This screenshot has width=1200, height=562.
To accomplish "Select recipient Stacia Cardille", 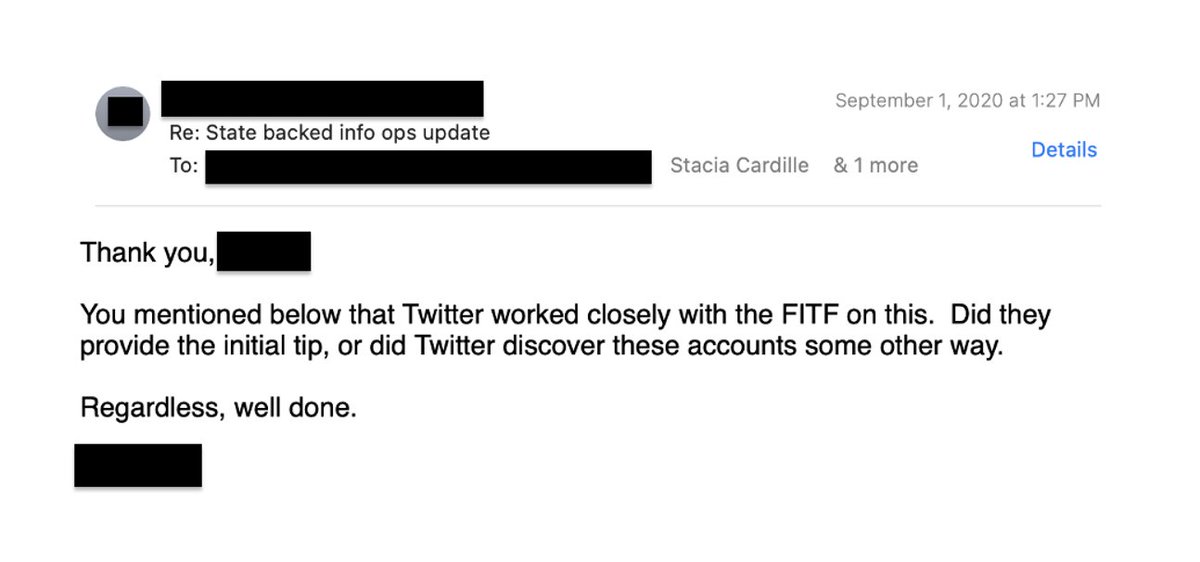I will pyautogui.click(x=739, y=166).
